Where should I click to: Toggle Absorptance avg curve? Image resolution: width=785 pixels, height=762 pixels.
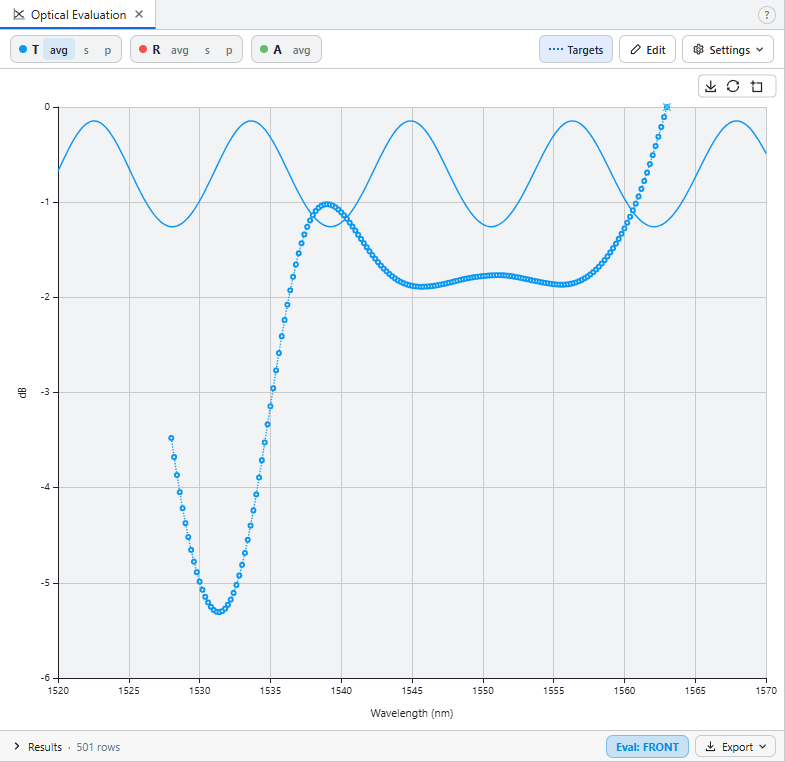pyautogui.click(x=301, y=50)
